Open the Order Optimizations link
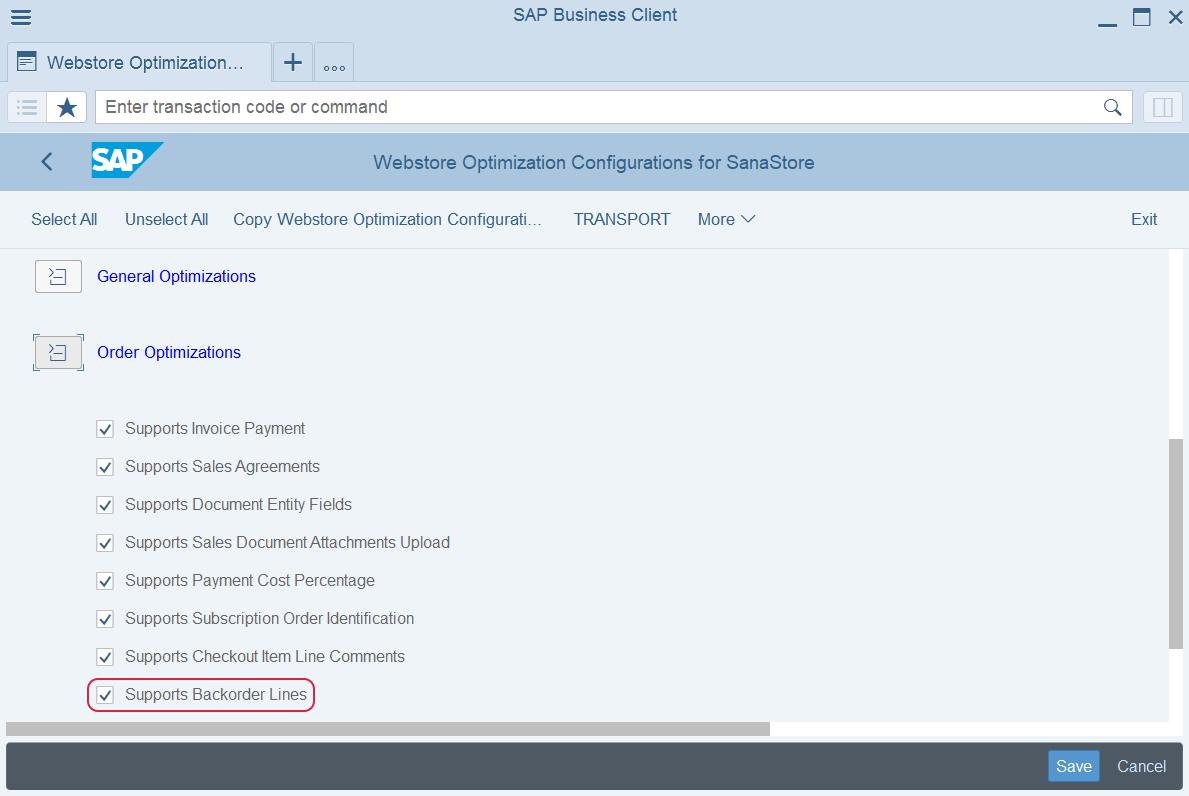 (169, 353)
